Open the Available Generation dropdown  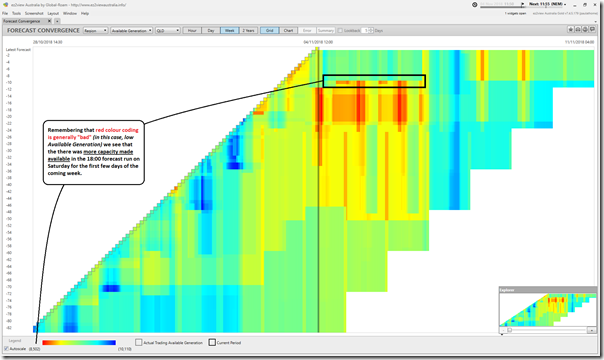tap(132, 30)
